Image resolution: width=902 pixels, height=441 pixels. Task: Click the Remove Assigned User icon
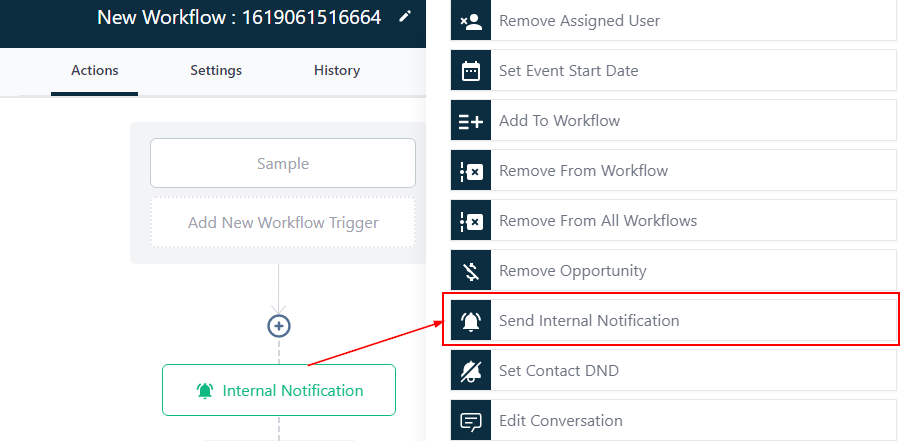click(470, 21)
